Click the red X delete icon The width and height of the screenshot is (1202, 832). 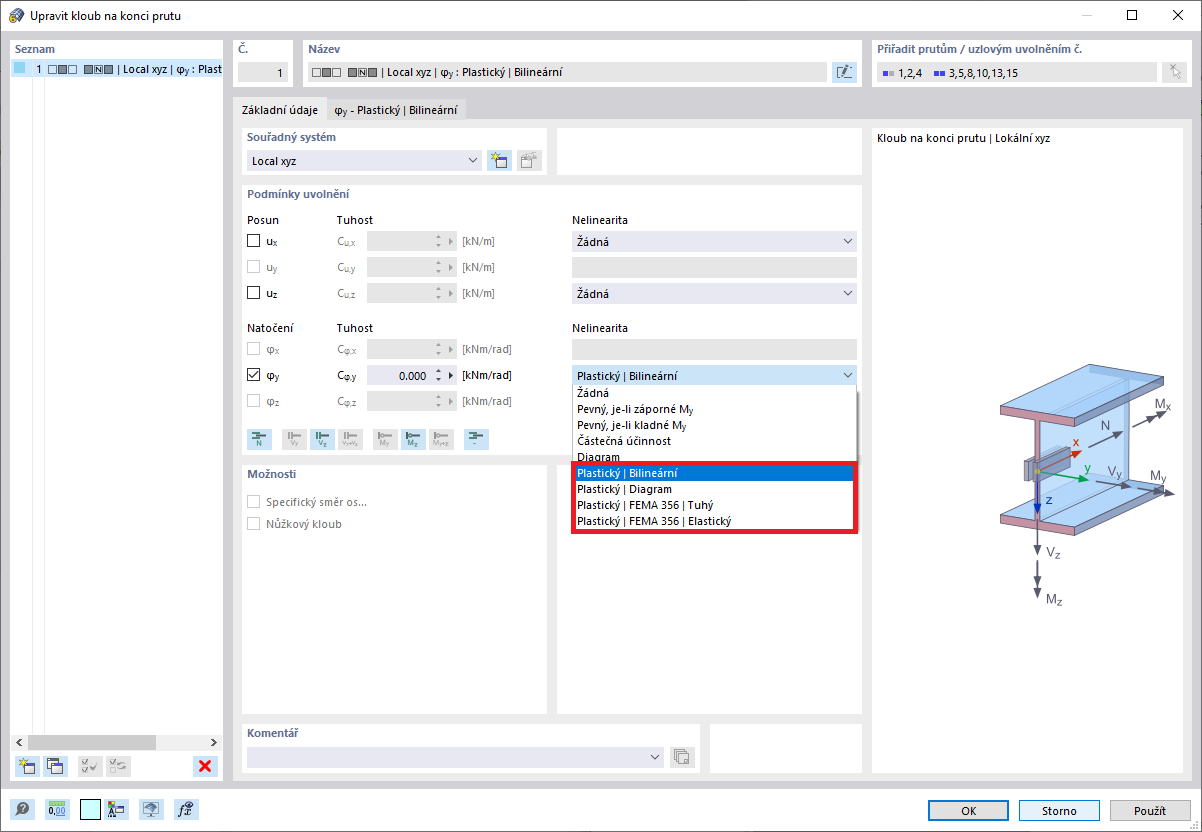tap(205, 766)
